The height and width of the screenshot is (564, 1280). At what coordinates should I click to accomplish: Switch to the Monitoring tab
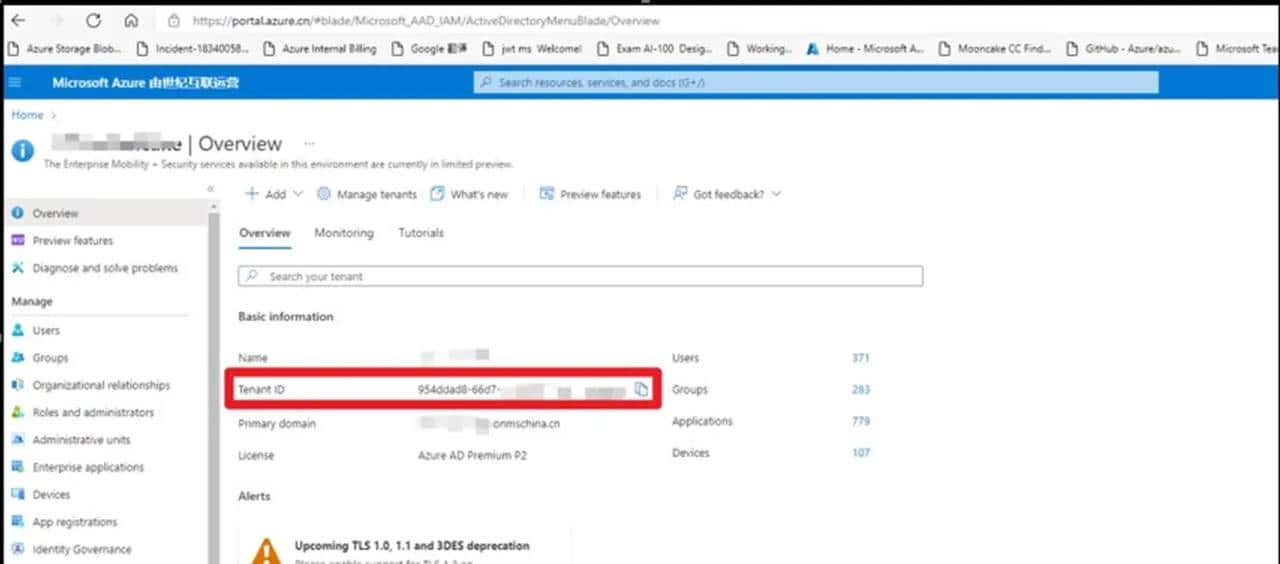(x=344, y=233)
